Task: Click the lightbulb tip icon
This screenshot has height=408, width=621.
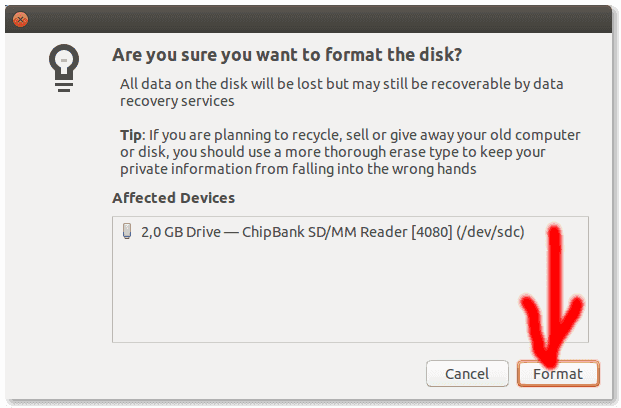Action: [x=64, y=68]
